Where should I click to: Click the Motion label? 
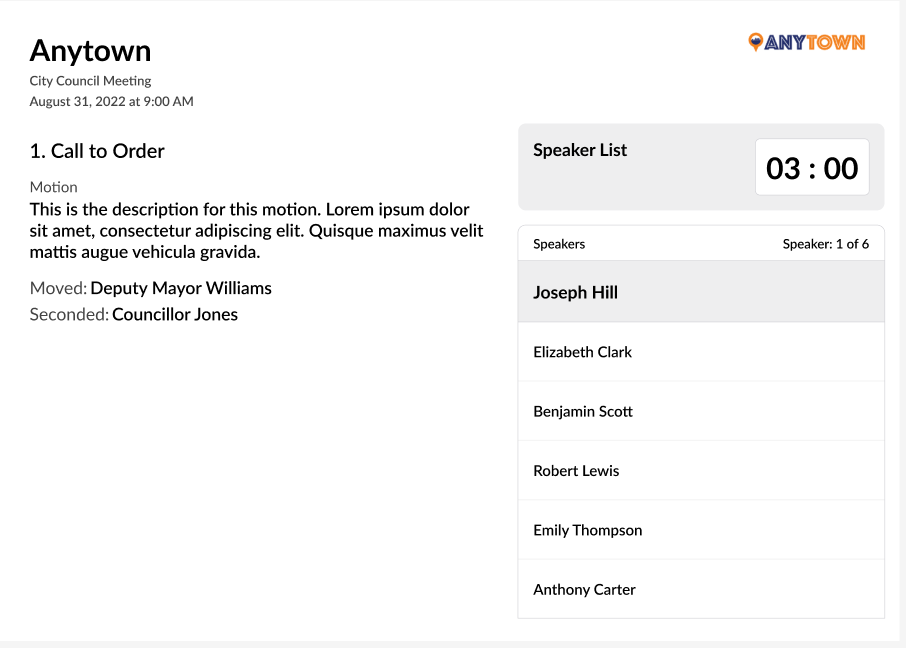(53, 187)
